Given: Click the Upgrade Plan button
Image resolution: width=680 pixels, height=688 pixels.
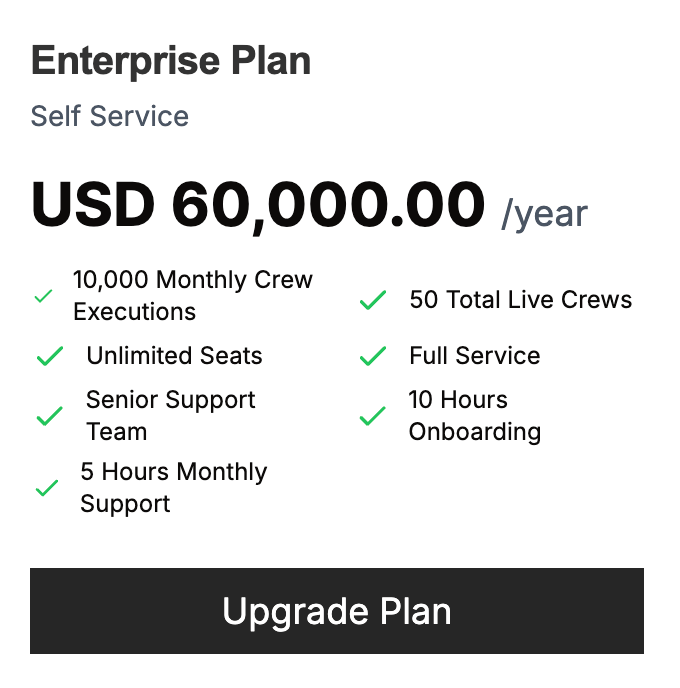Looking at the screenshot, I should pyautogui.click(x=337, y=611).
